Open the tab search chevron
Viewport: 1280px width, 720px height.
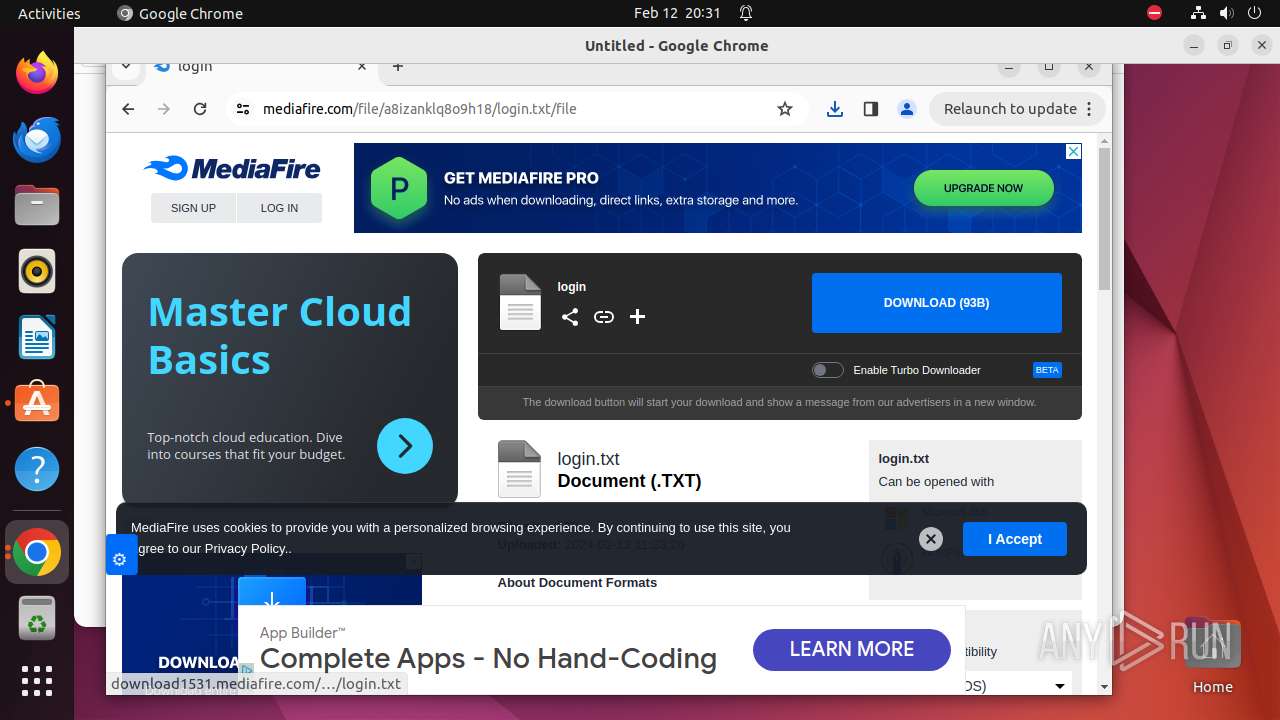point(125,67)
